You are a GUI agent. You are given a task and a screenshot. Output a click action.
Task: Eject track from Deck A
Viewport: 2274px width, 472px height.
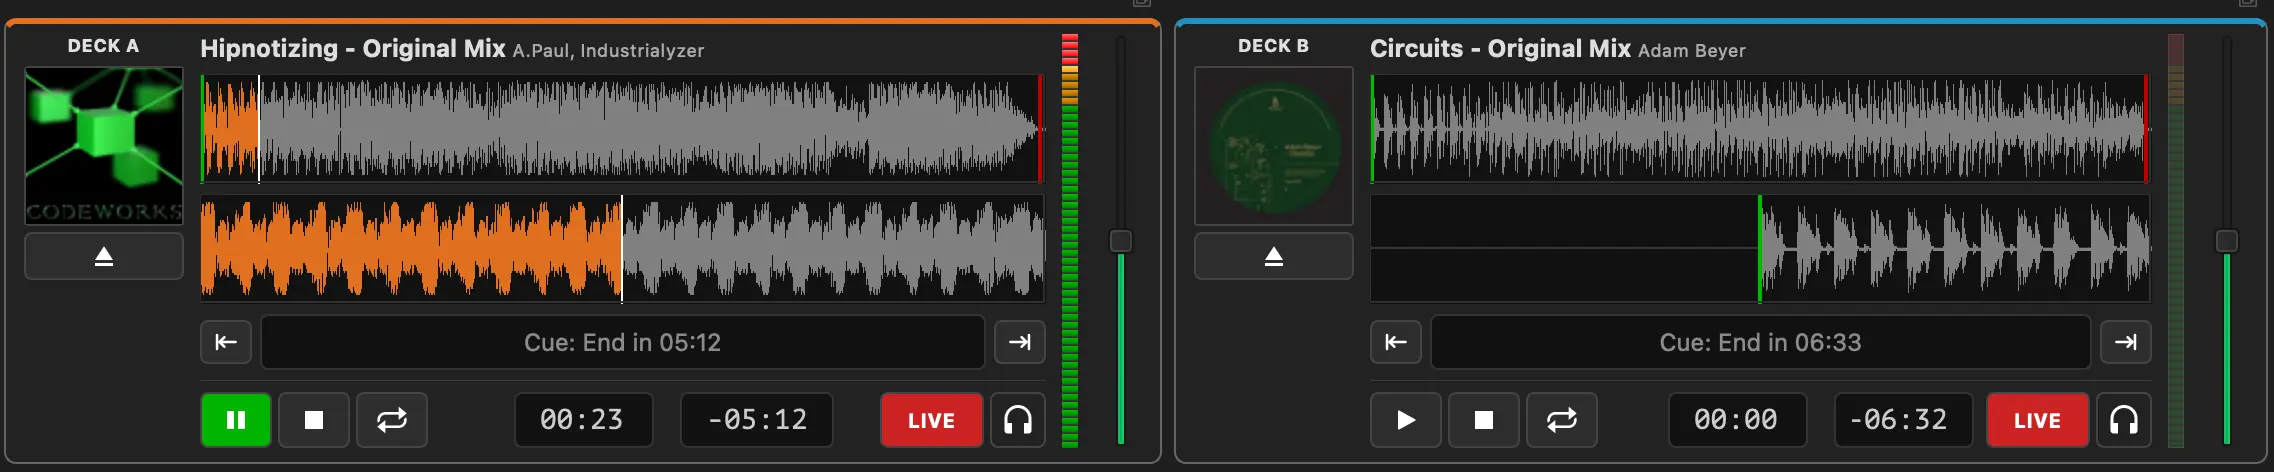pos(104,257)
